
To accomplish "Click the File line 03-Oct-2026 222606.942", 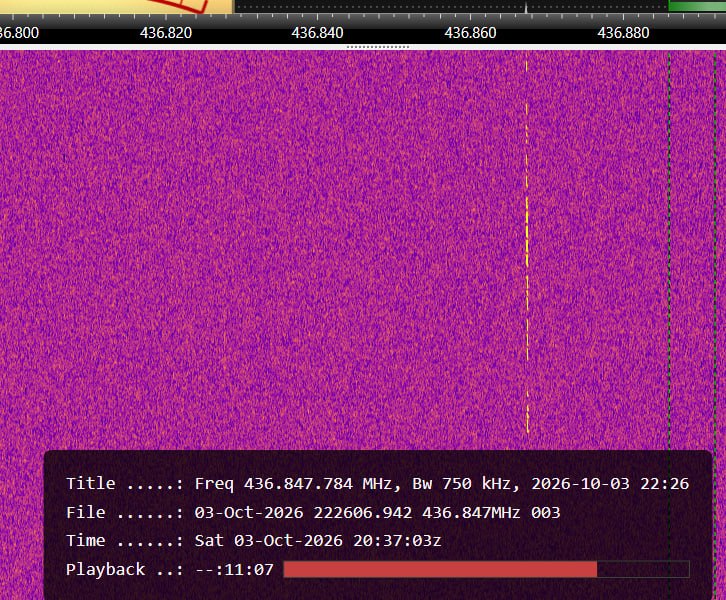I will [x=313, y=512].
